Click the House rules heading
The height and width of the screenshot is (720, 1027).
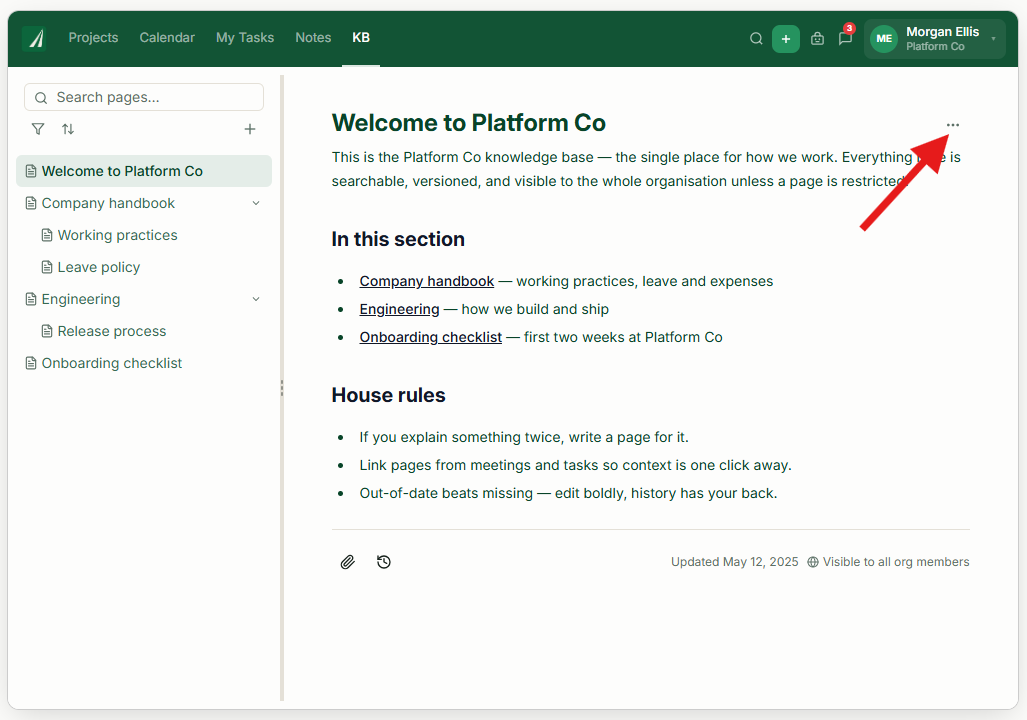(x=388, y=395)
